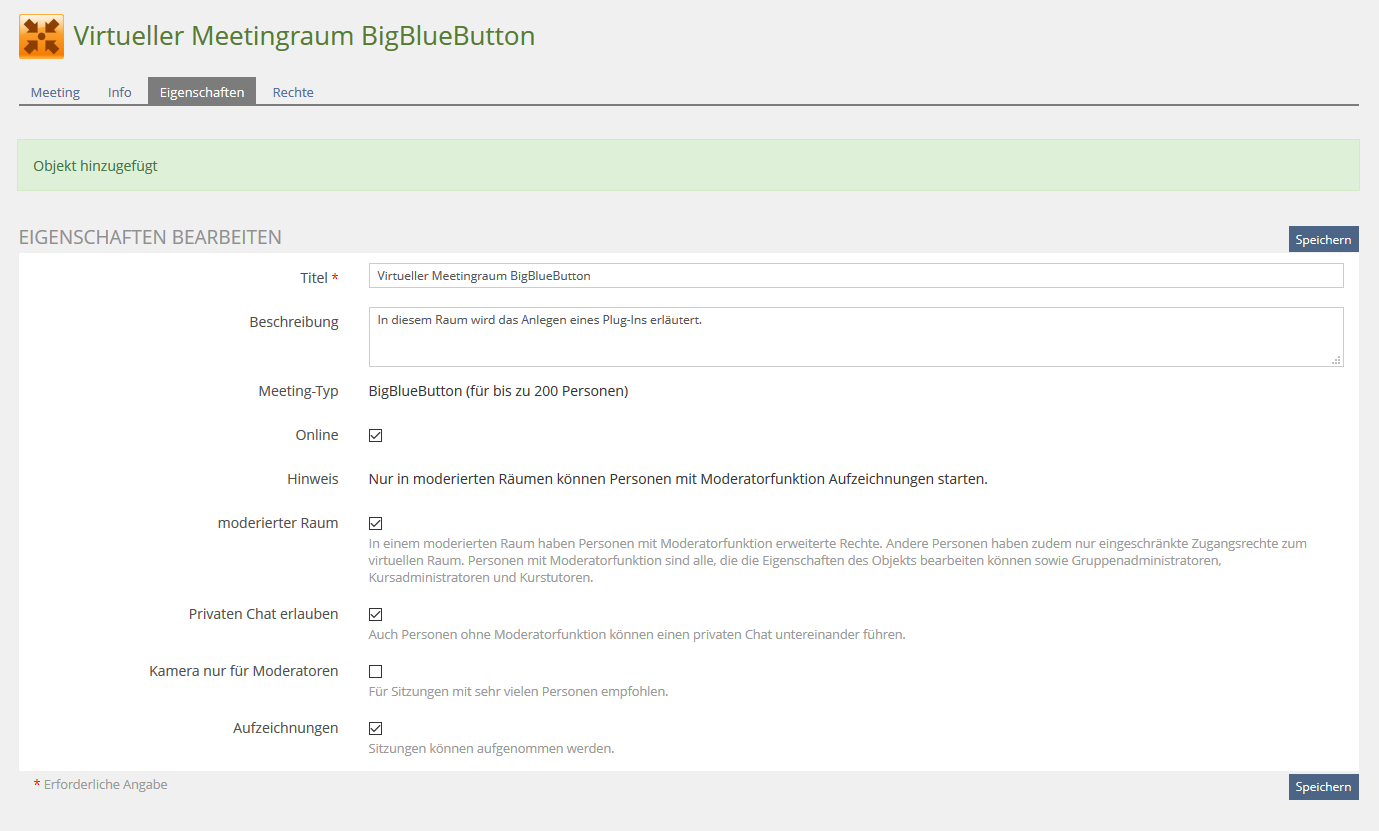Grab the Beschreibung textarea resize handle
Viewport: 1379px width, 831px height.
1336,360
